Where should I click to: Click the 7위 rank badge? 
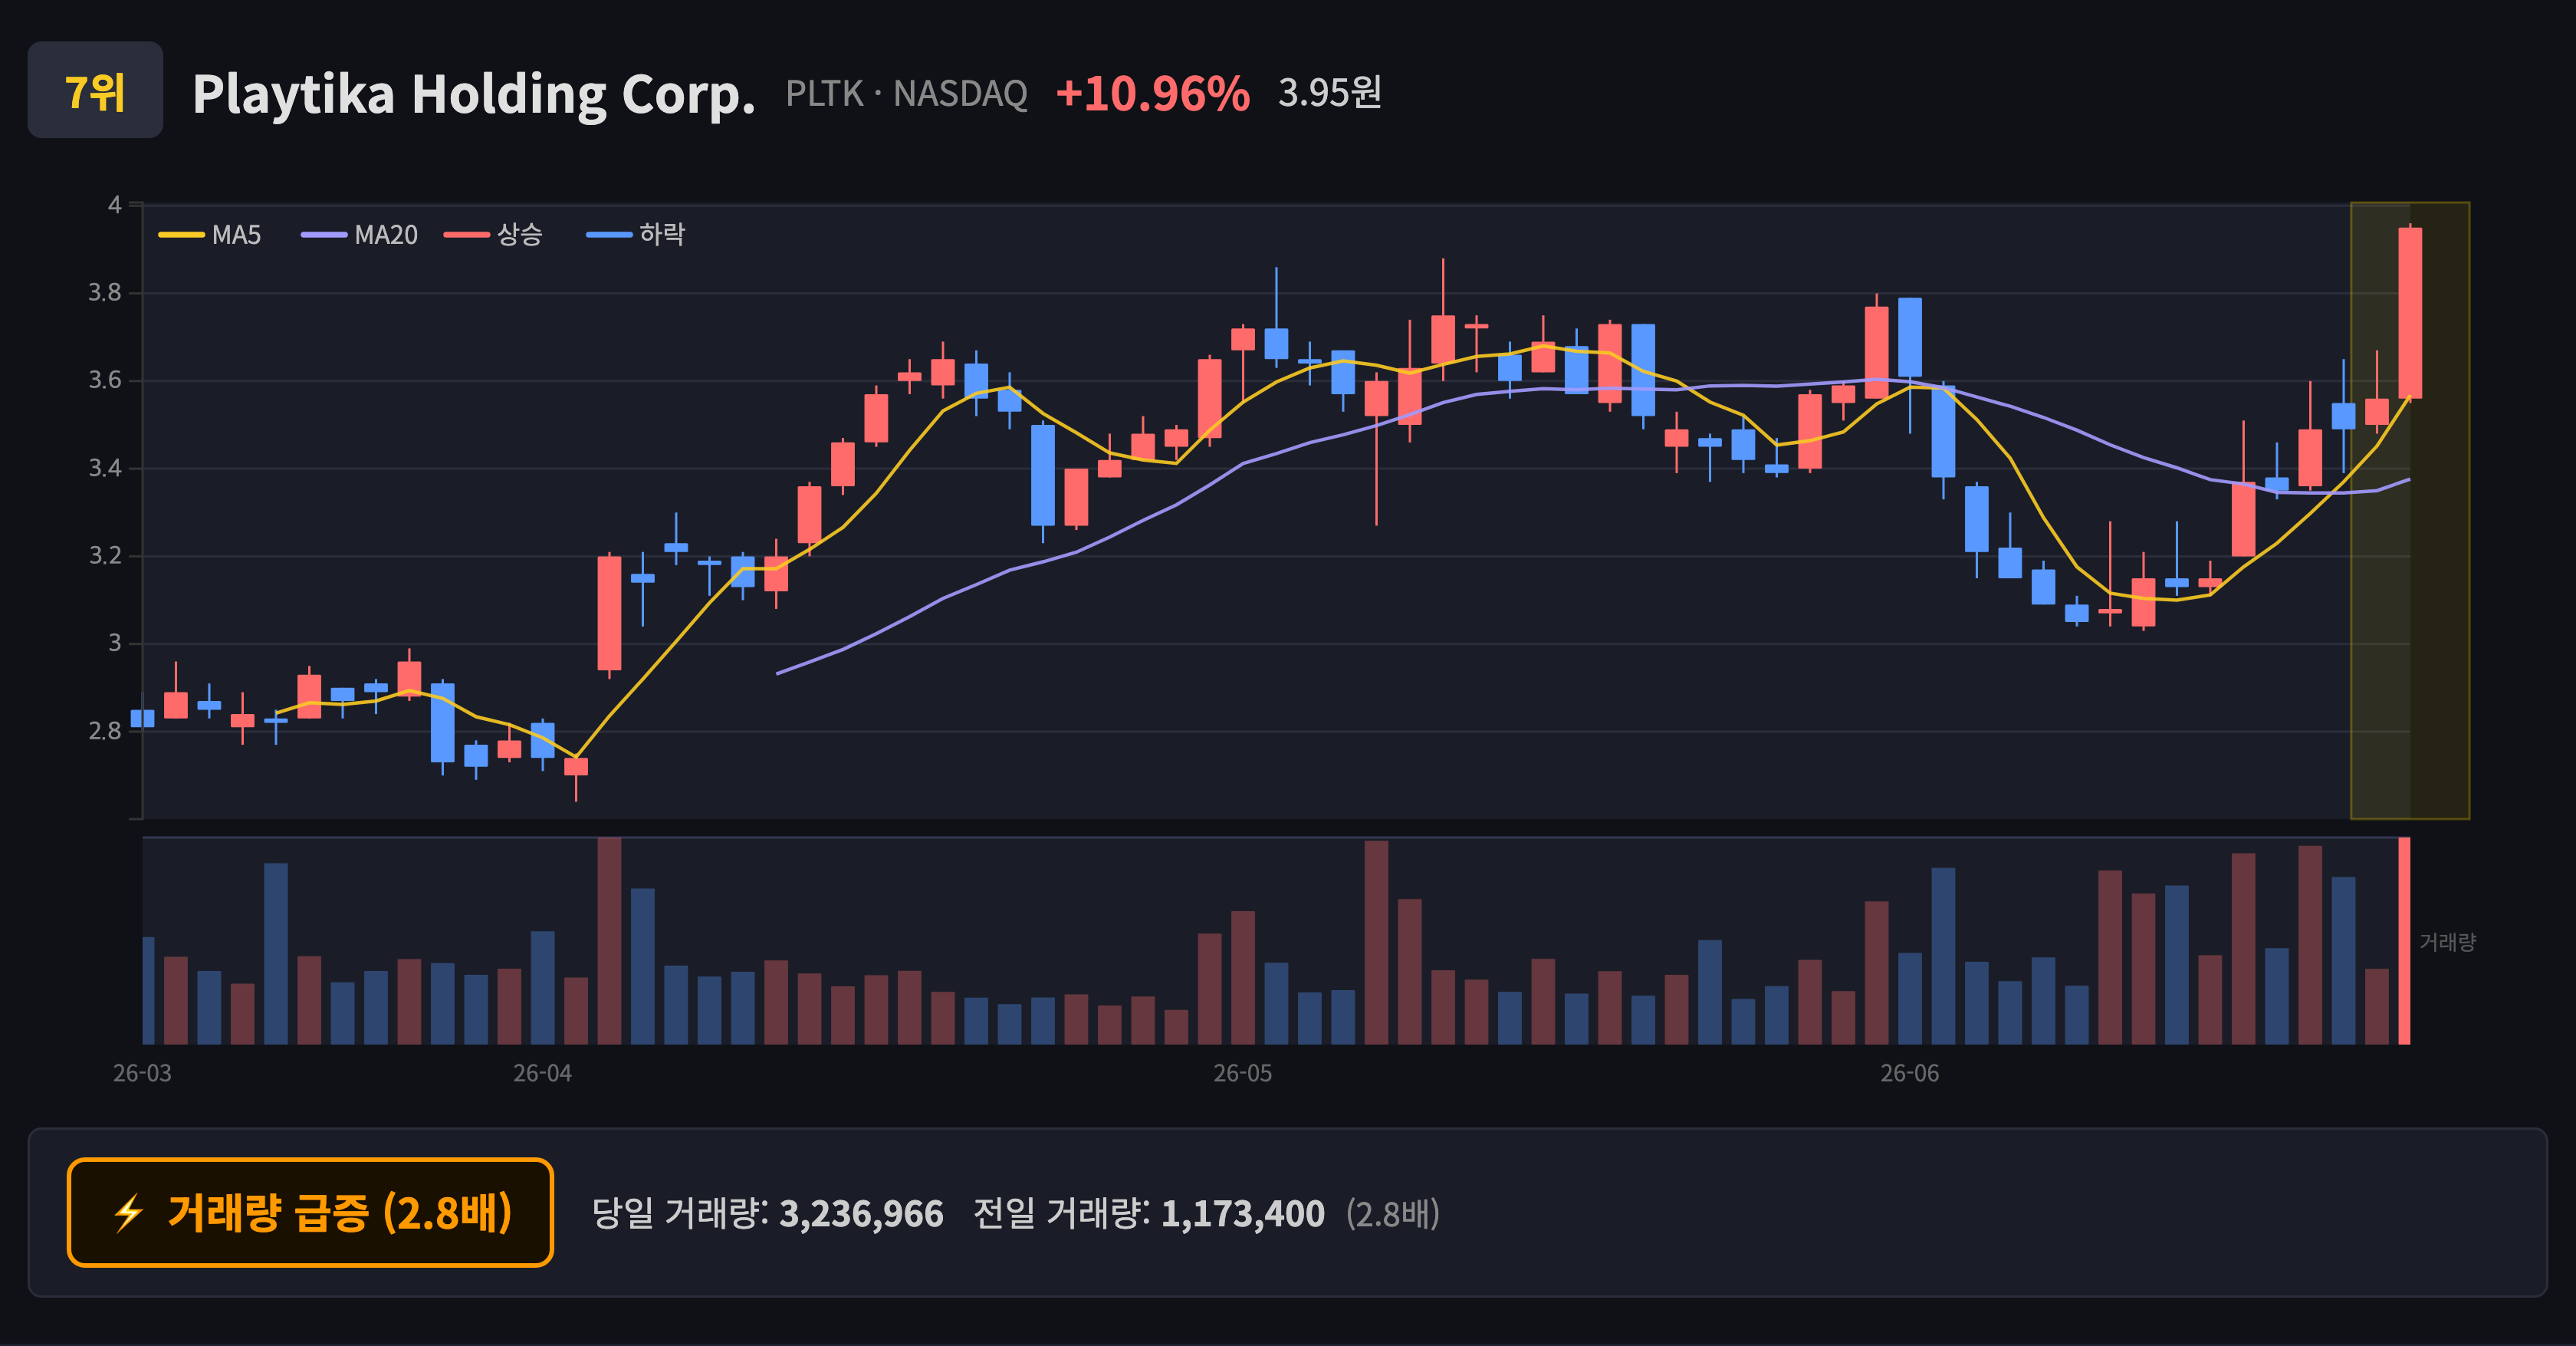(95, 90)
